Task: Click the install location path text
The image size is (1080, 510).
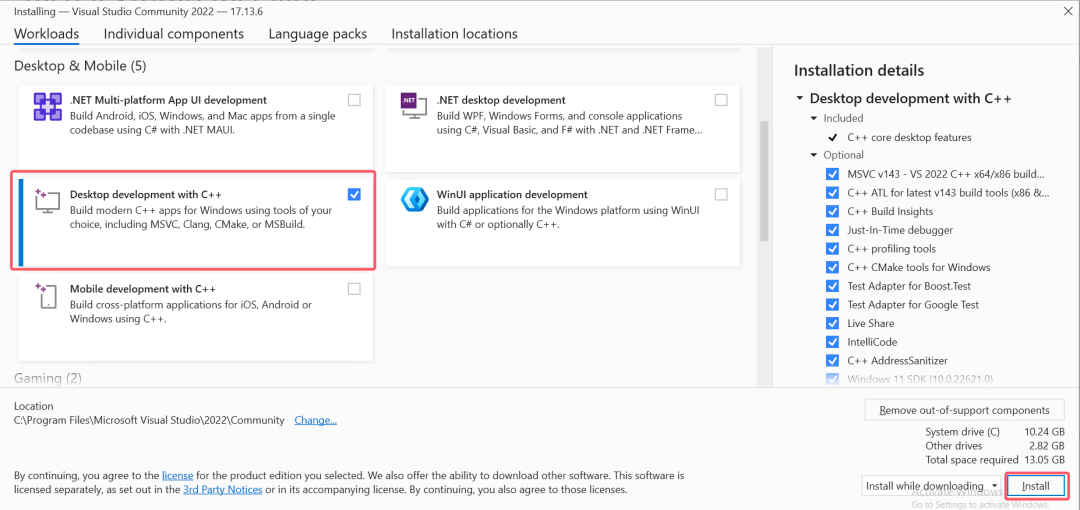Action: [149, 420]
